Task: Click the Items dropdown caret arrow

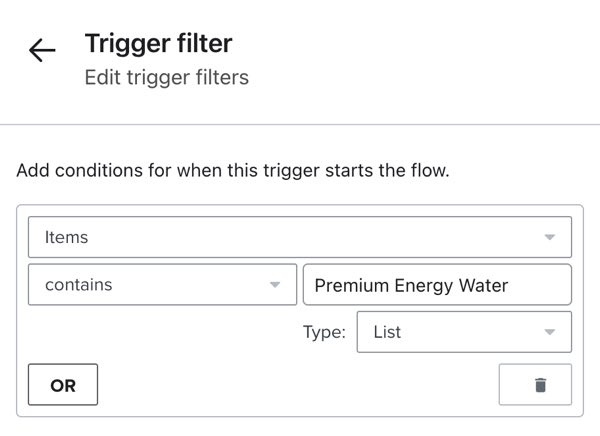Action: point(549,237)
